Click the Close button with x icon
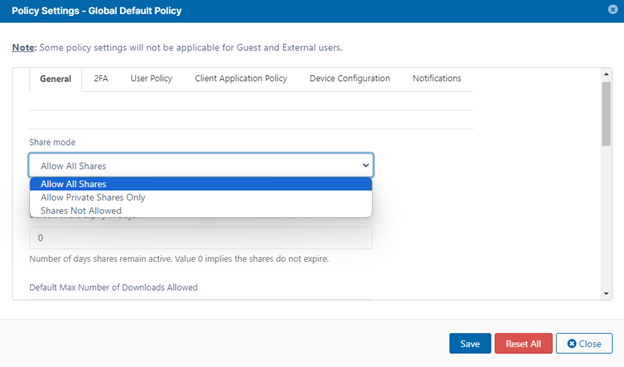This screenshot has width=624, height=367. click(x=584, y=344)
